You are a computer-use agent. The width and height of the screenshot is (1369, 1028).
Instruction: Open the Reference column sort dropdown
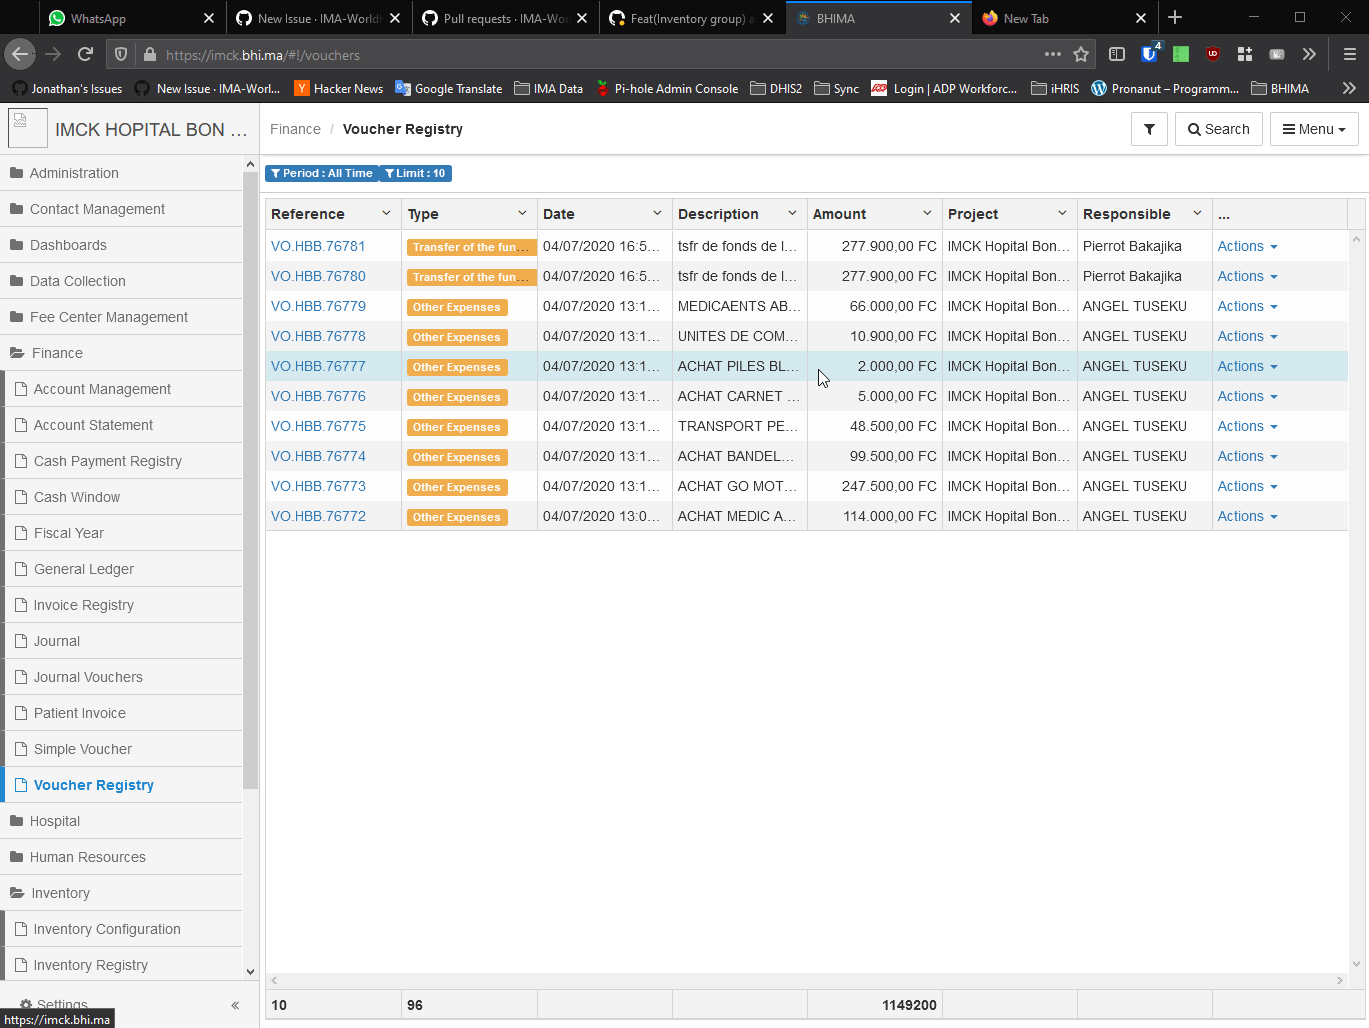[x=387, y=213]
